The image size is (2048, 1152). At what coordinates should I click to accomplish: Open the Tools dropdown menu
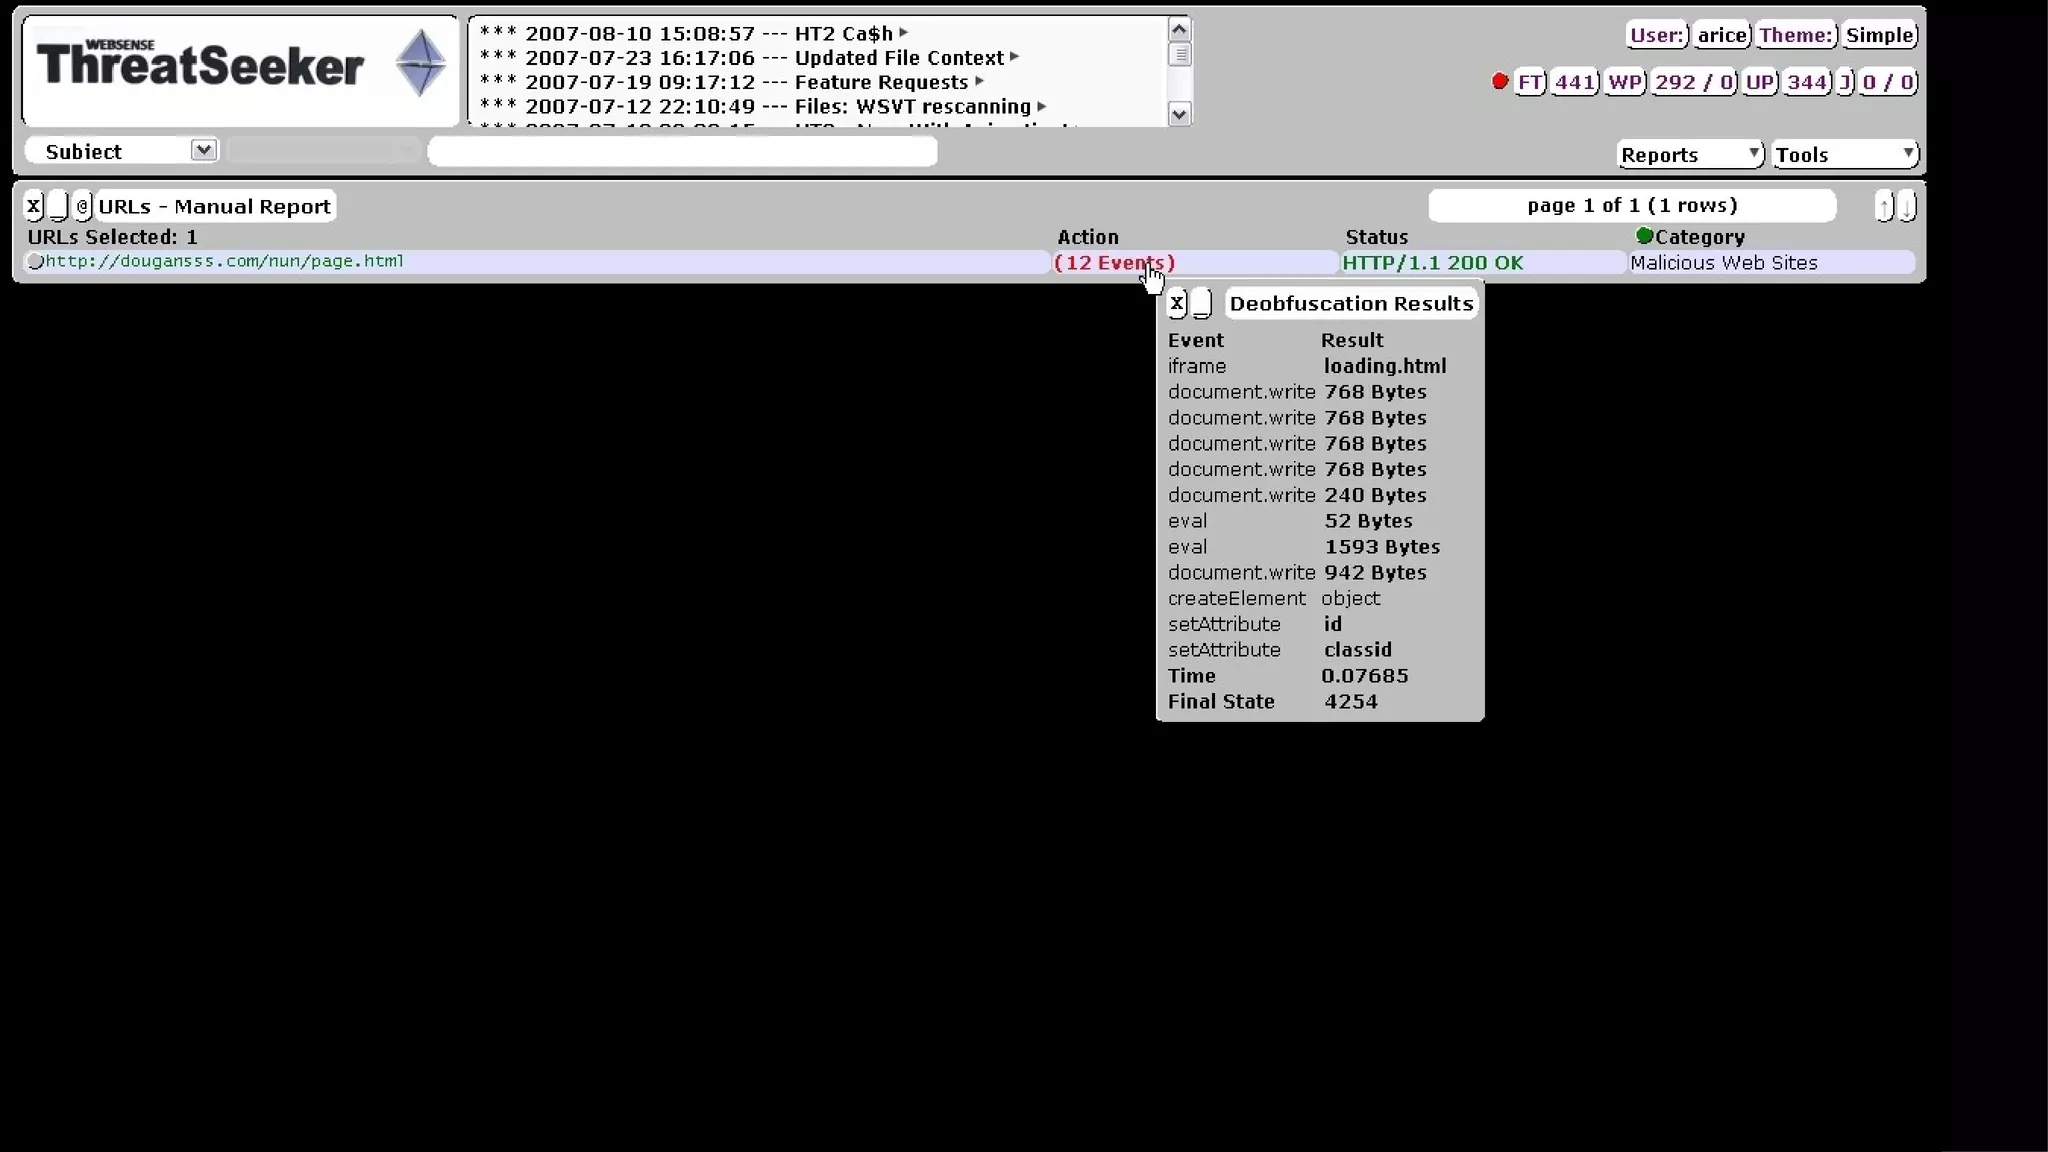tap(1845, 154)
